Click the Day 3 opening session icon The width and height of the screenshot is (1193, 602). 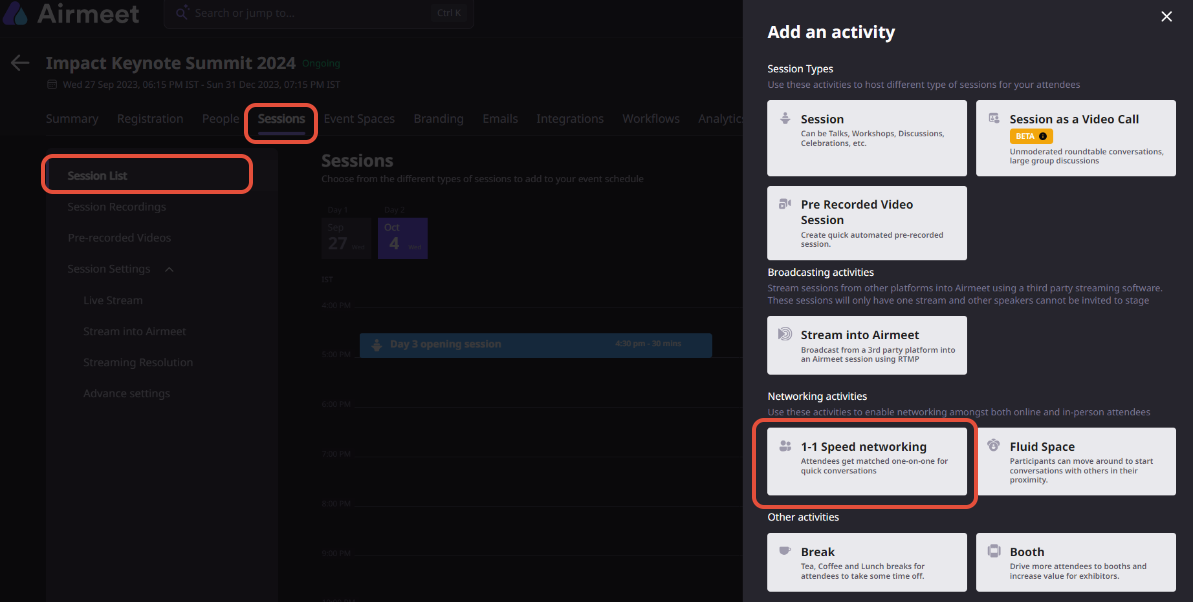tap(376, 345)
